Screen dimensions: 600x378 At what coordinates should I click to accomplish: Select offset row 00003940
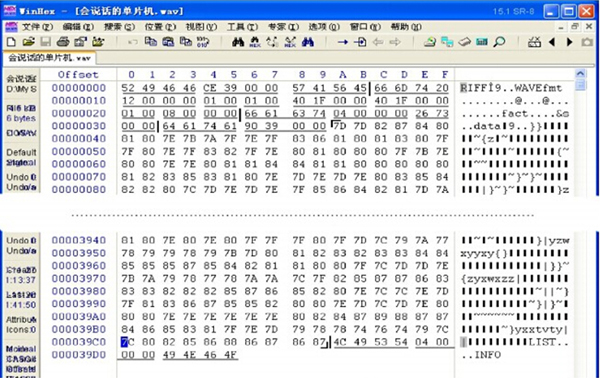click(78, 240)
